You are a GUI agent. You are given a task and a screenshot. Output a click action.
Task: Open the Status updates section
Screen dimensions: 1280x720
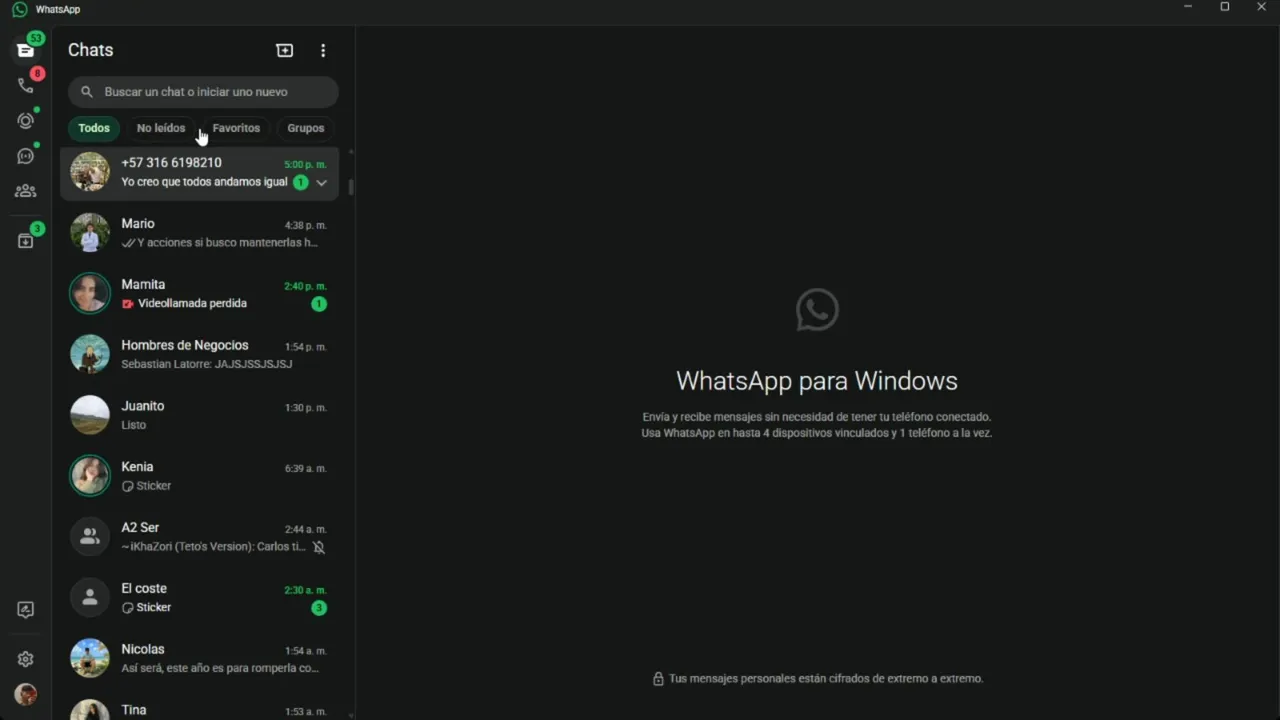tap(26, 121)
